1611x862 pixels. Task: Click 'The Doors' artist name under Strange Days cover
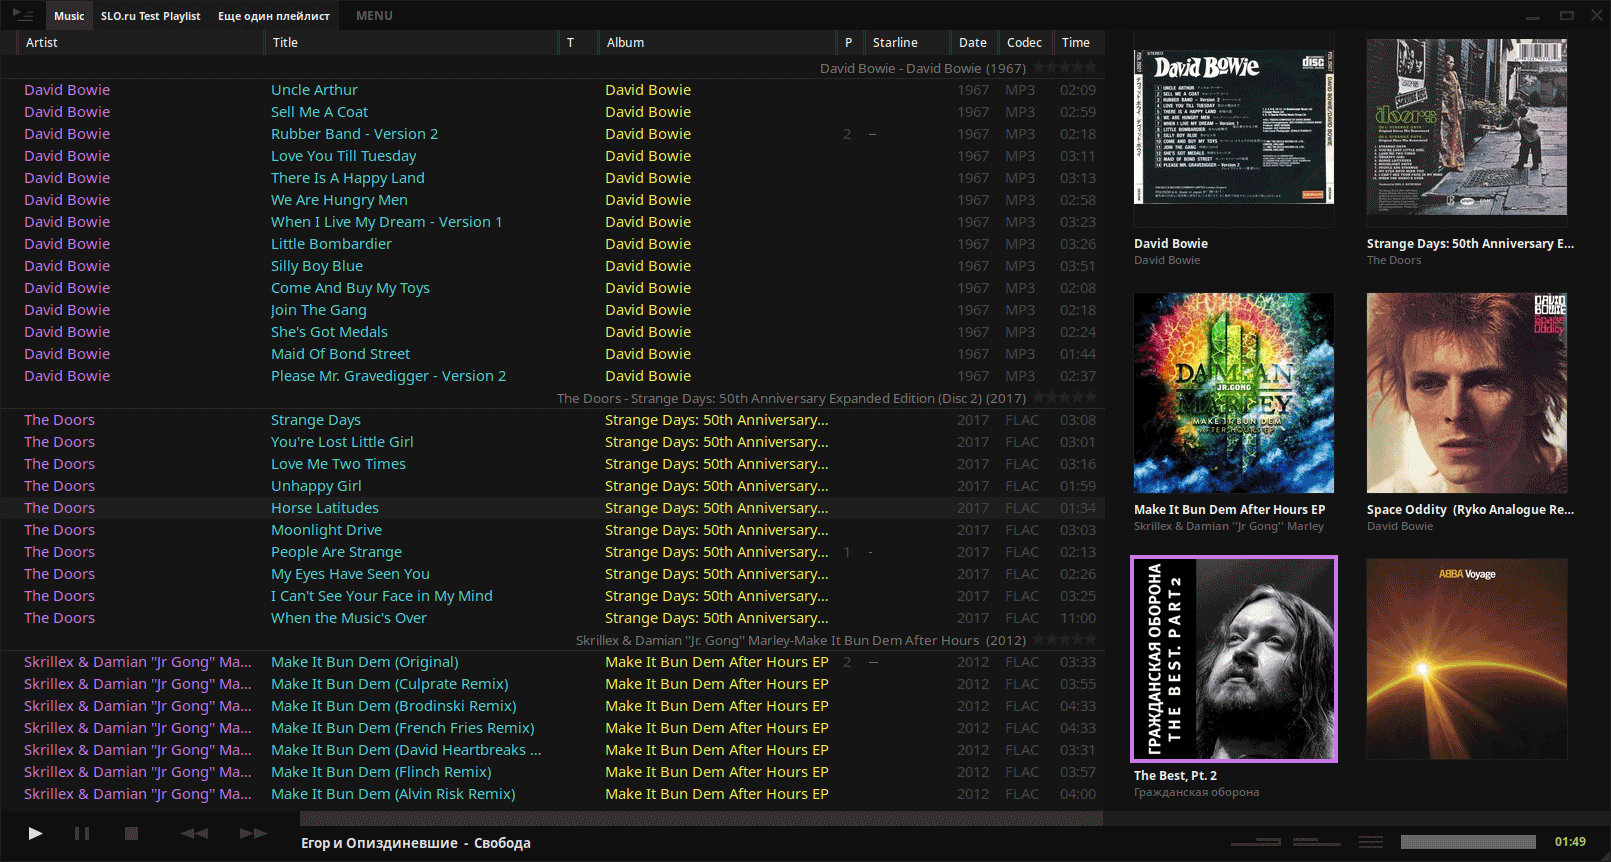1394,260
